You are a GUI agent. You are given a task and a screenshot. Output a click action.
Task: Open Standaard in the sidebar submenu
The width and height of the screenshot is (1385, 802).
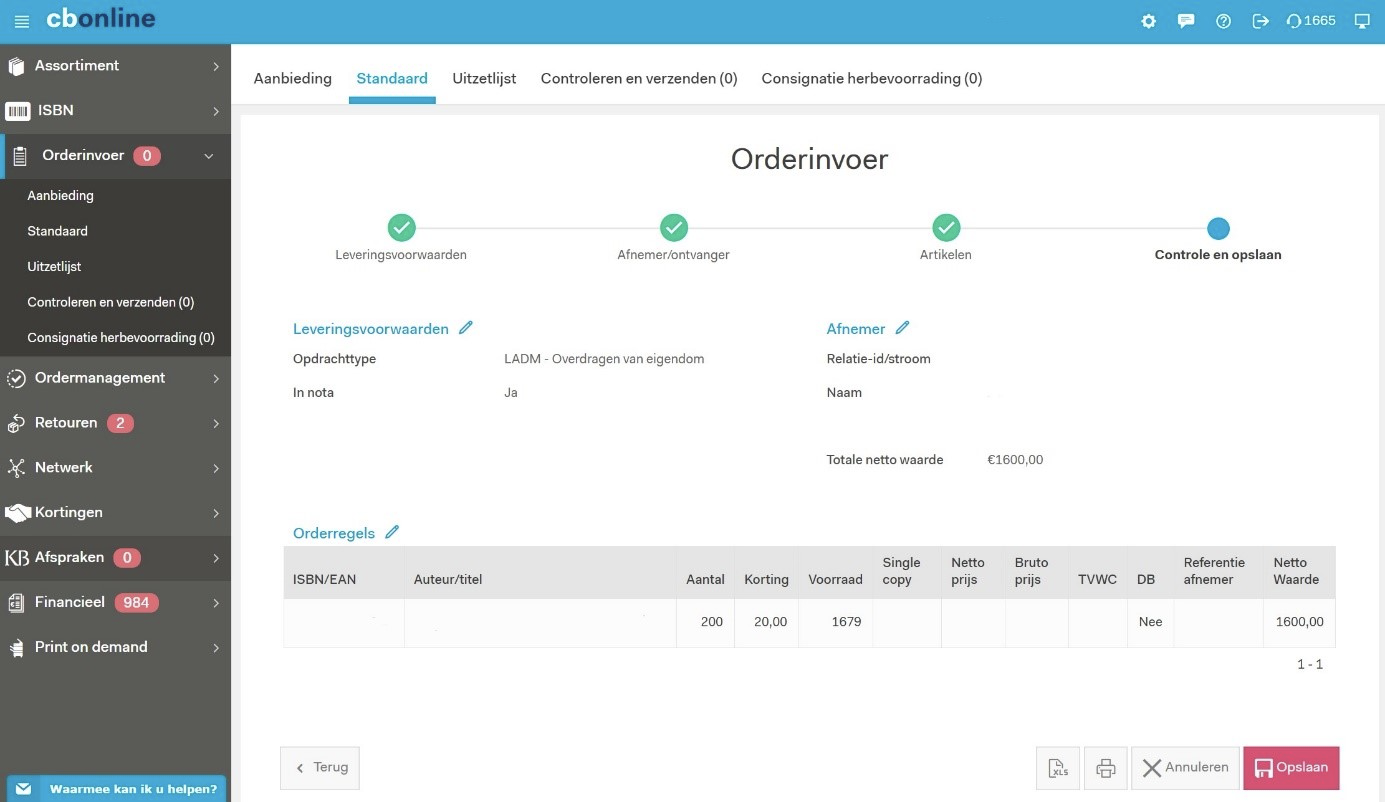(x=57, y=231)
